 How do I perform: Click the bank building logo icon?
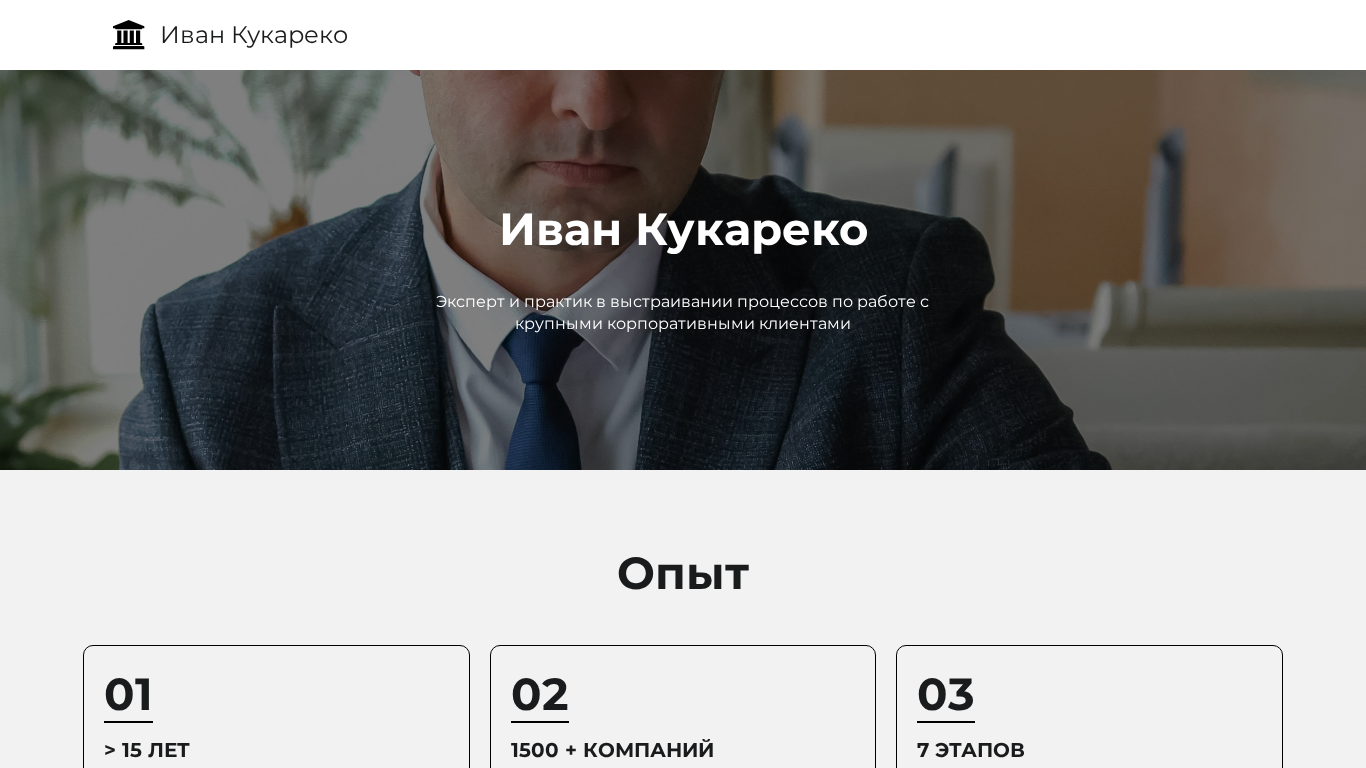click(129, 35)
